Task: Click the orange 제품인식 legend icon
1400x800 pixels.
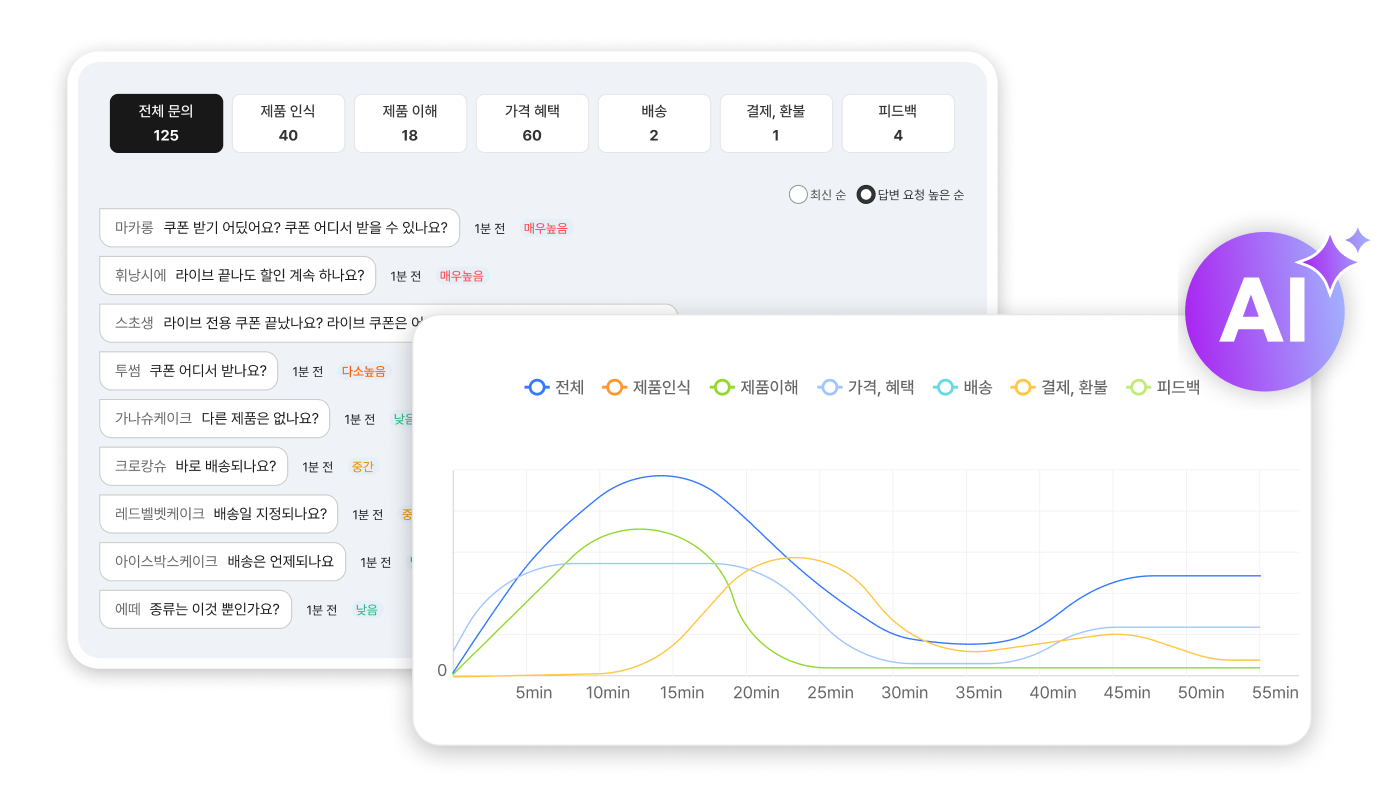Action: click(614, 387)
